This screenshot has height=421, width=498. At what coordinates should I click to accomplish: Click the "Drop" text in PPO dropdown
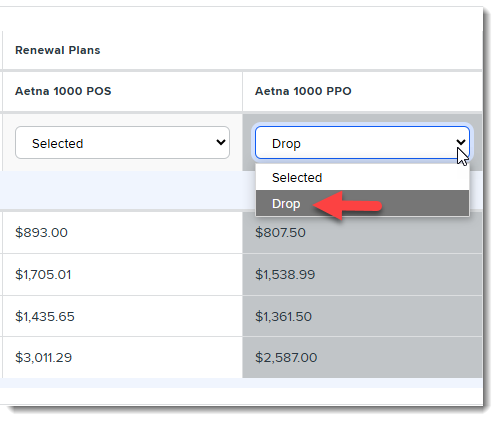coord(286,144)
